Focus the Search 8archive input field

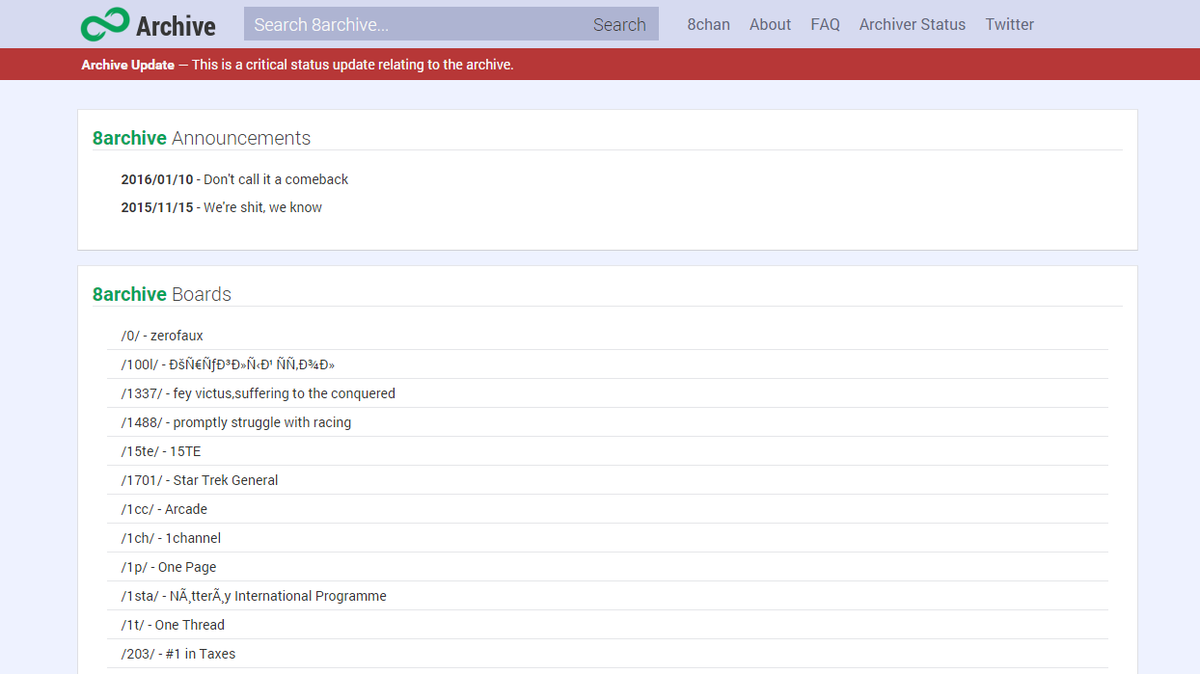click(x=413, y=24)
